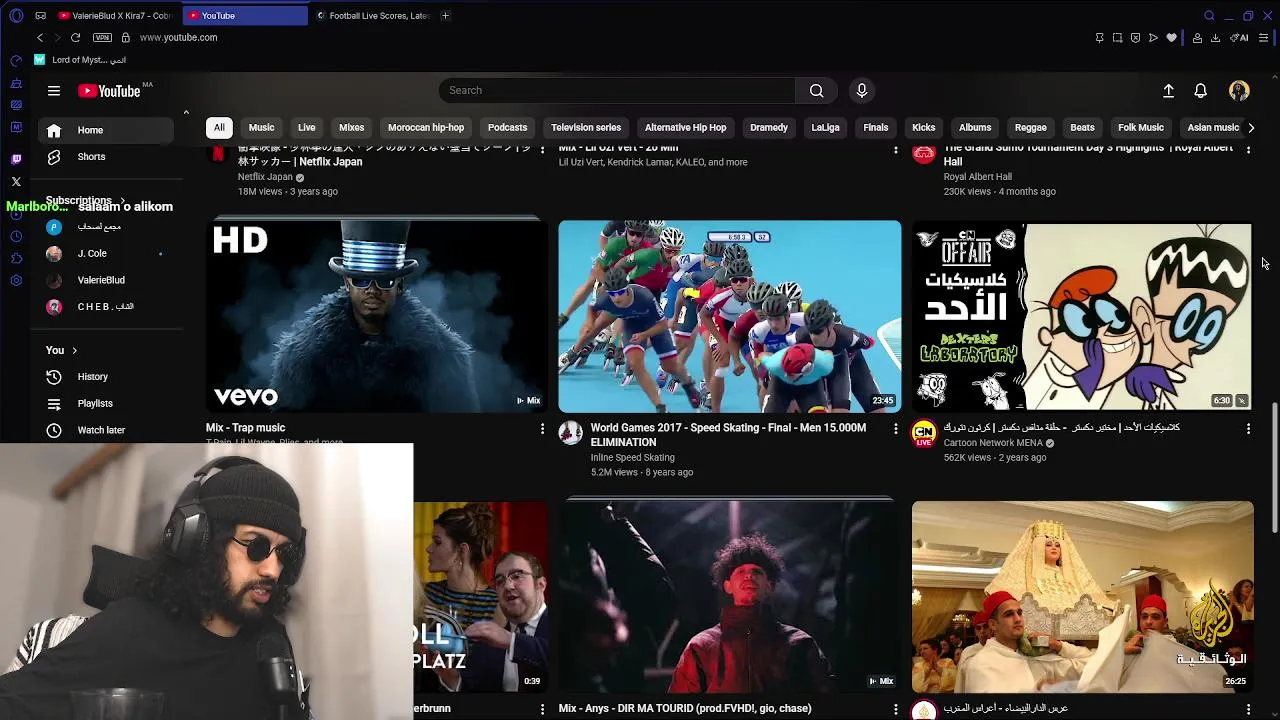The image size is (1280, 720).
Task: Click the pinboard pin icon
Action: click(1099, 38)
